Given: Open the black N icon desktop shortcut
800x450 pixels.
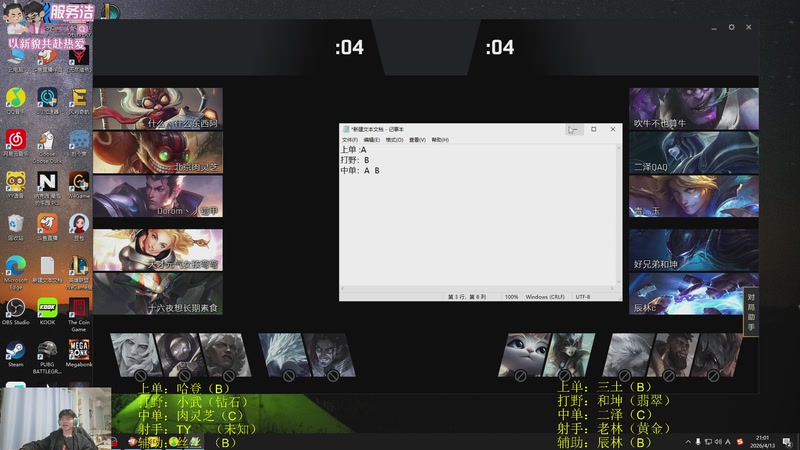Looking at the screenshot, I should click(47, 188).
